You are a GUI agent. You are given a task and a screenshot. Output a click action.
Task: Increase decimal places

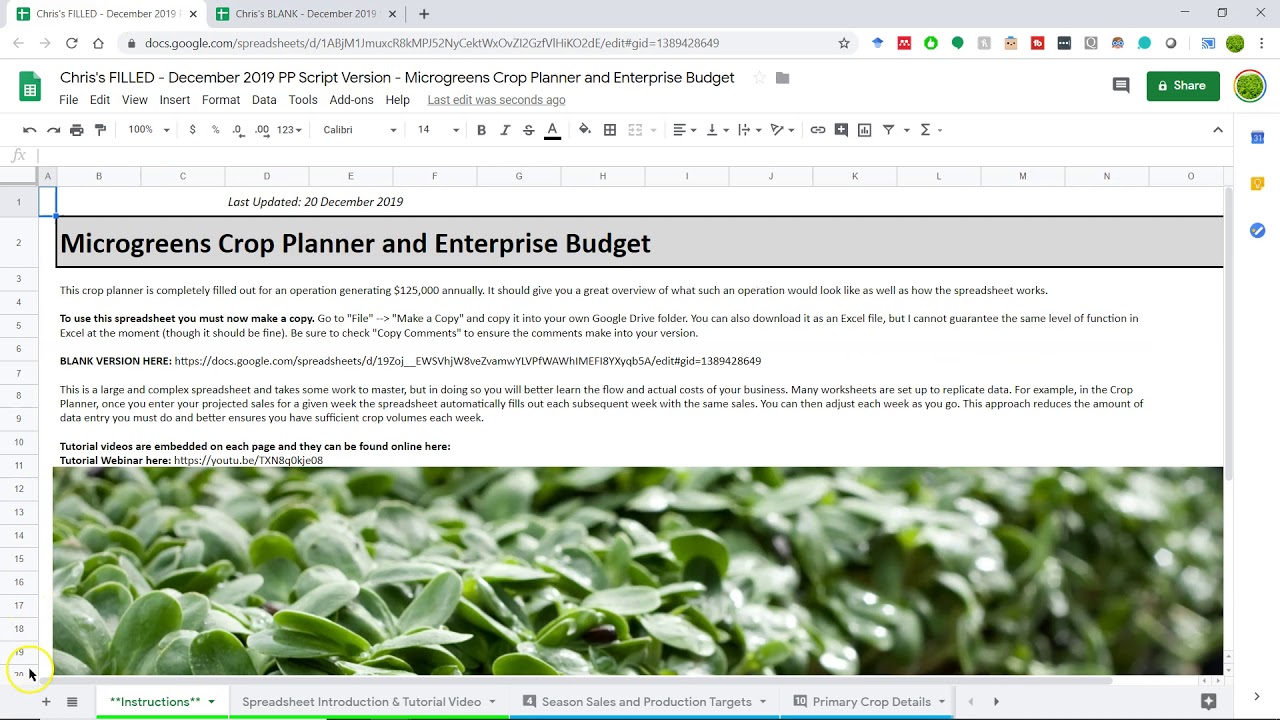pyautogui.click(x=262, y=130)
